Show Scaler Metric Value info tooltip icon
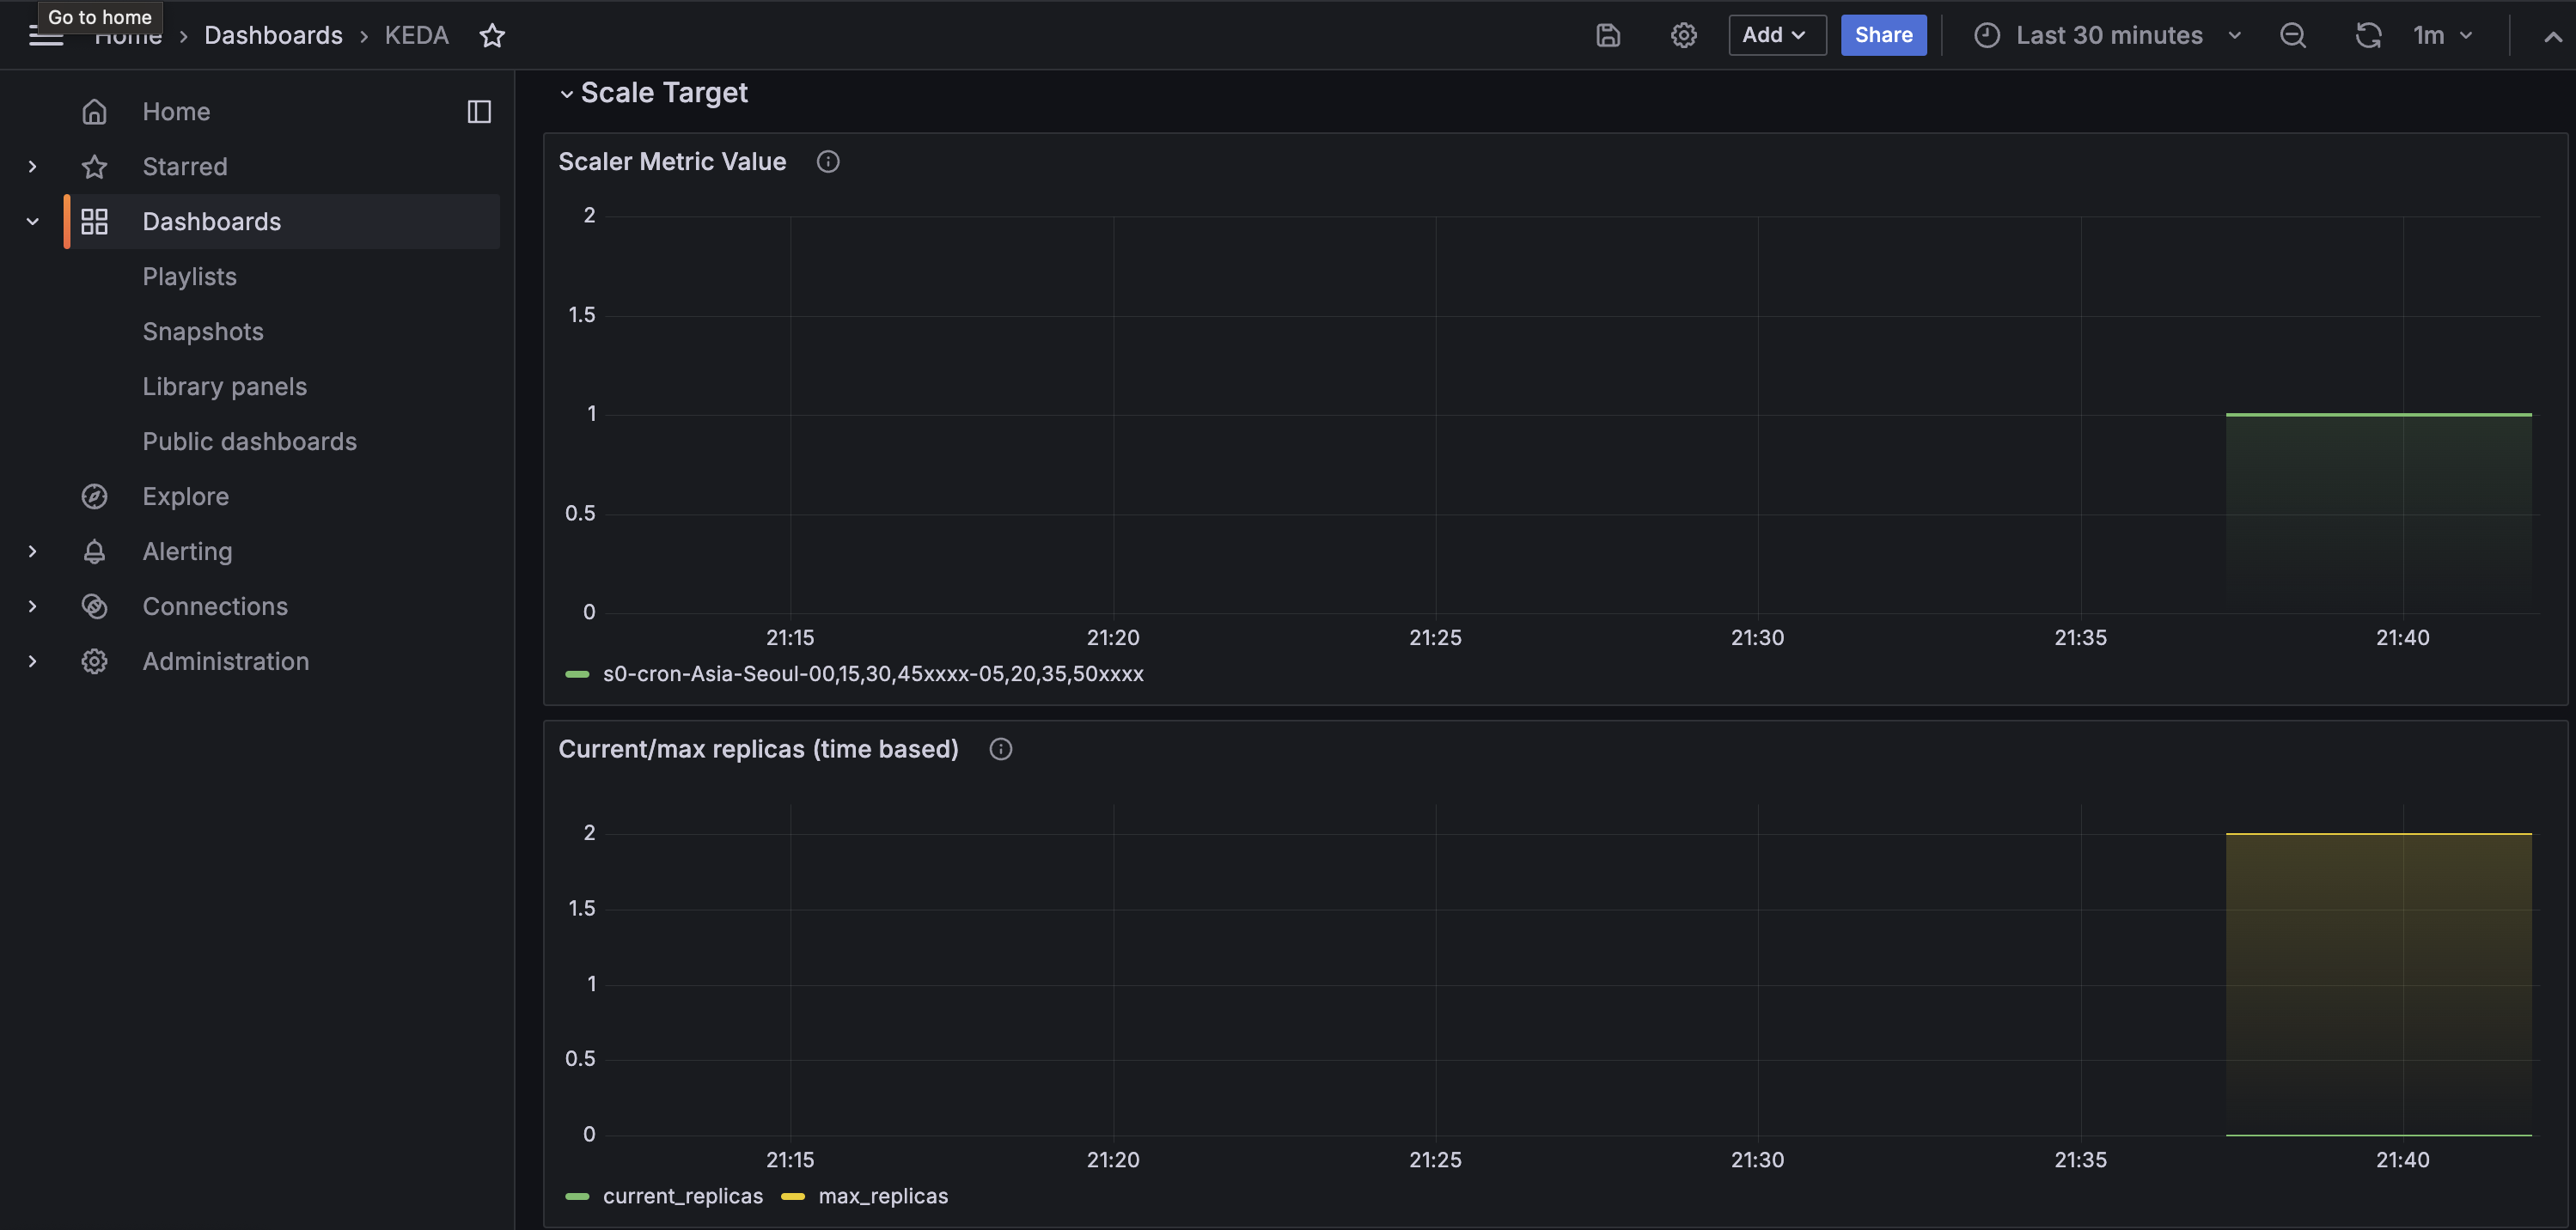The image size is (2576, 1230). pos(827,161)
